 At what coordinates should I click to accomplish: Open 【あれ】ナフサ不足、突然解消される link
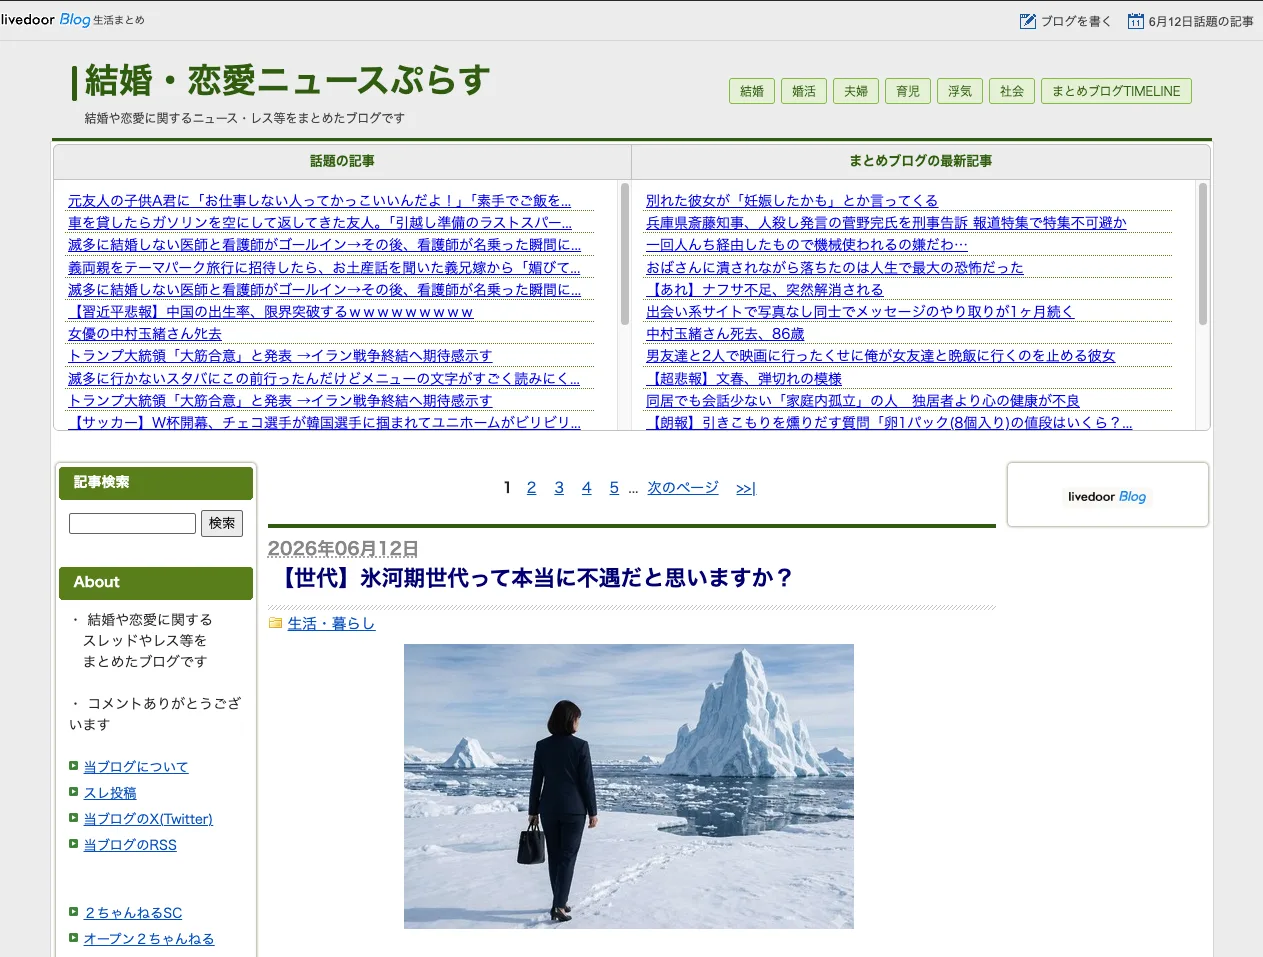pos(765,290)
